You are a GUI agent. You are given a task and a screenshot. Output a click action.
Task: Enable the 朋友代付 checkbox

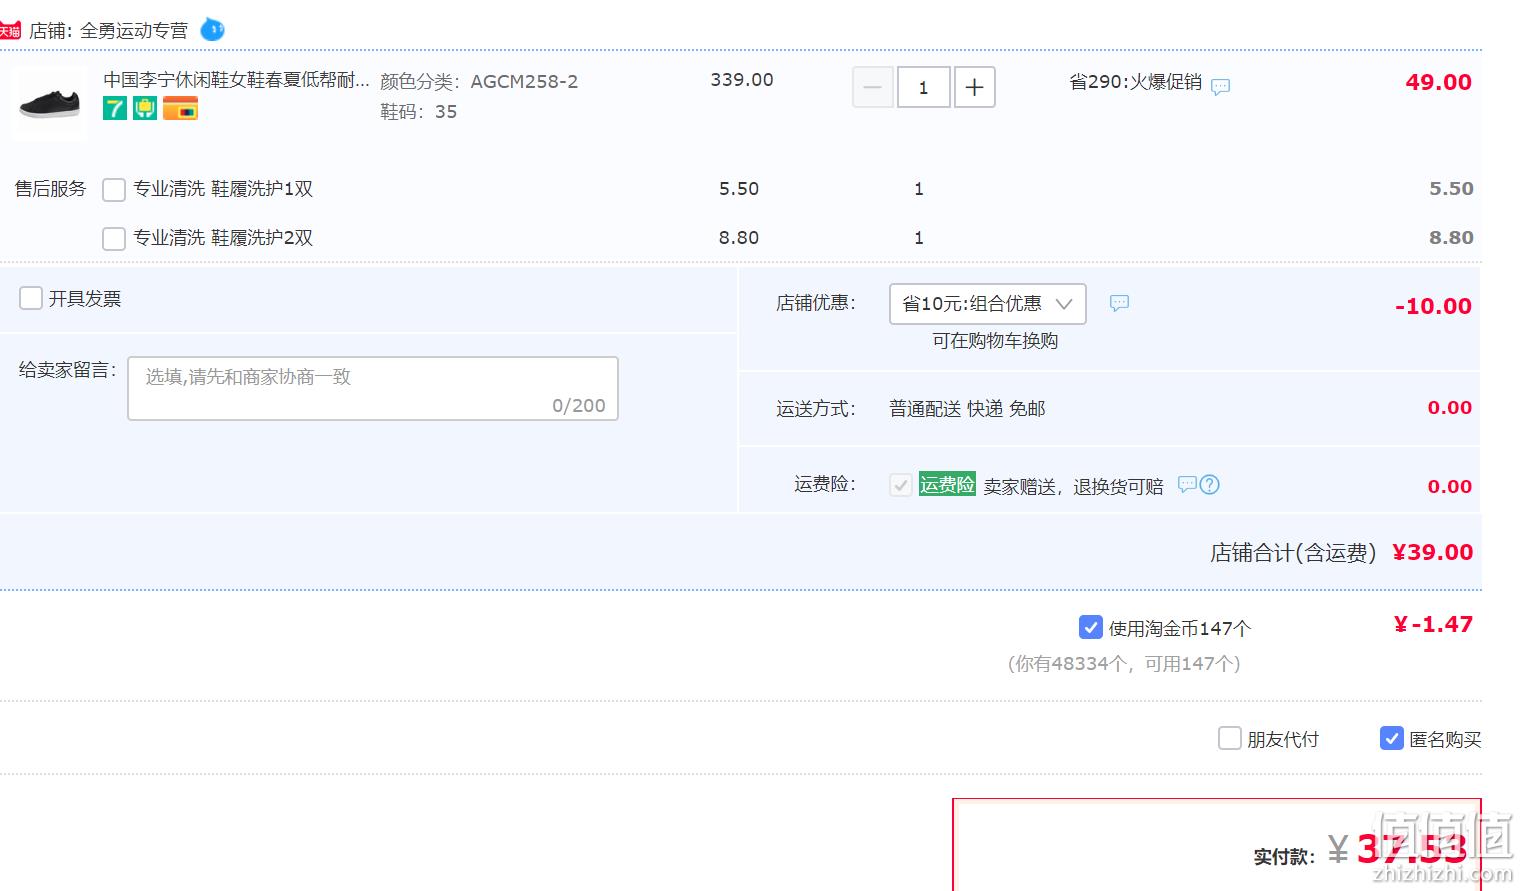(1230, 738)
